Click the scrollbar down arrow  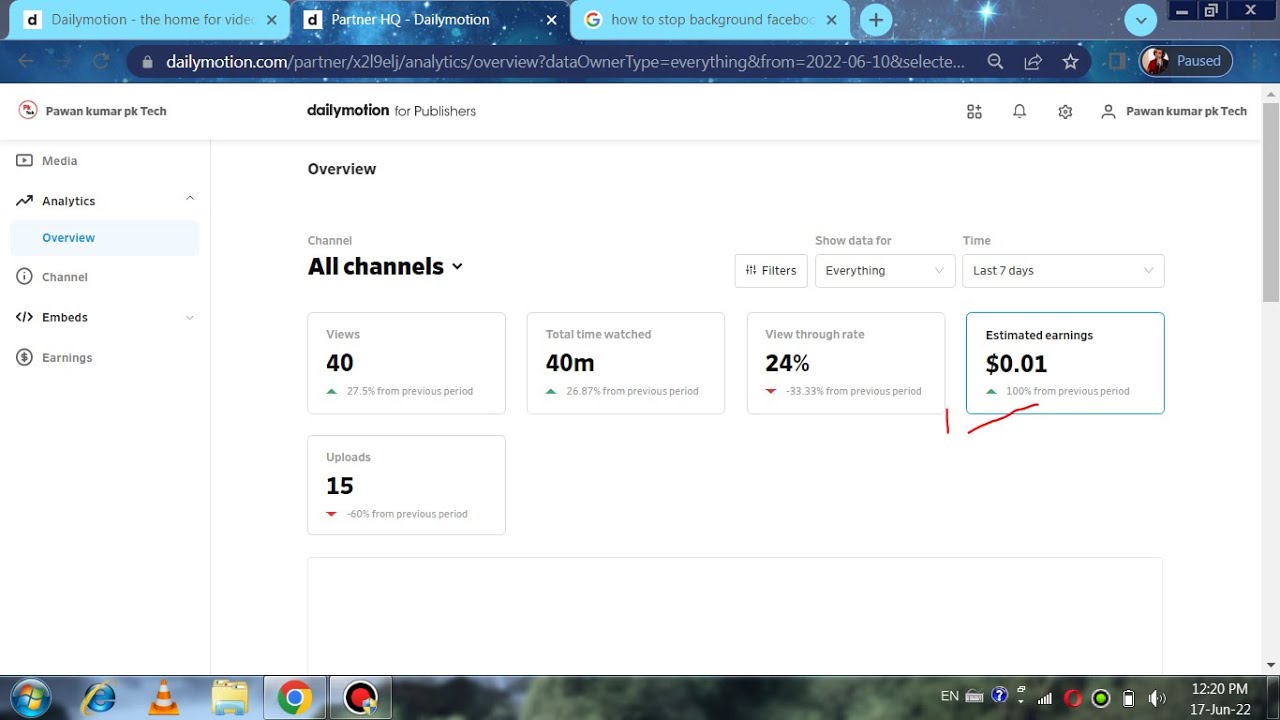pyautogui.click(x=1271, y=665)
